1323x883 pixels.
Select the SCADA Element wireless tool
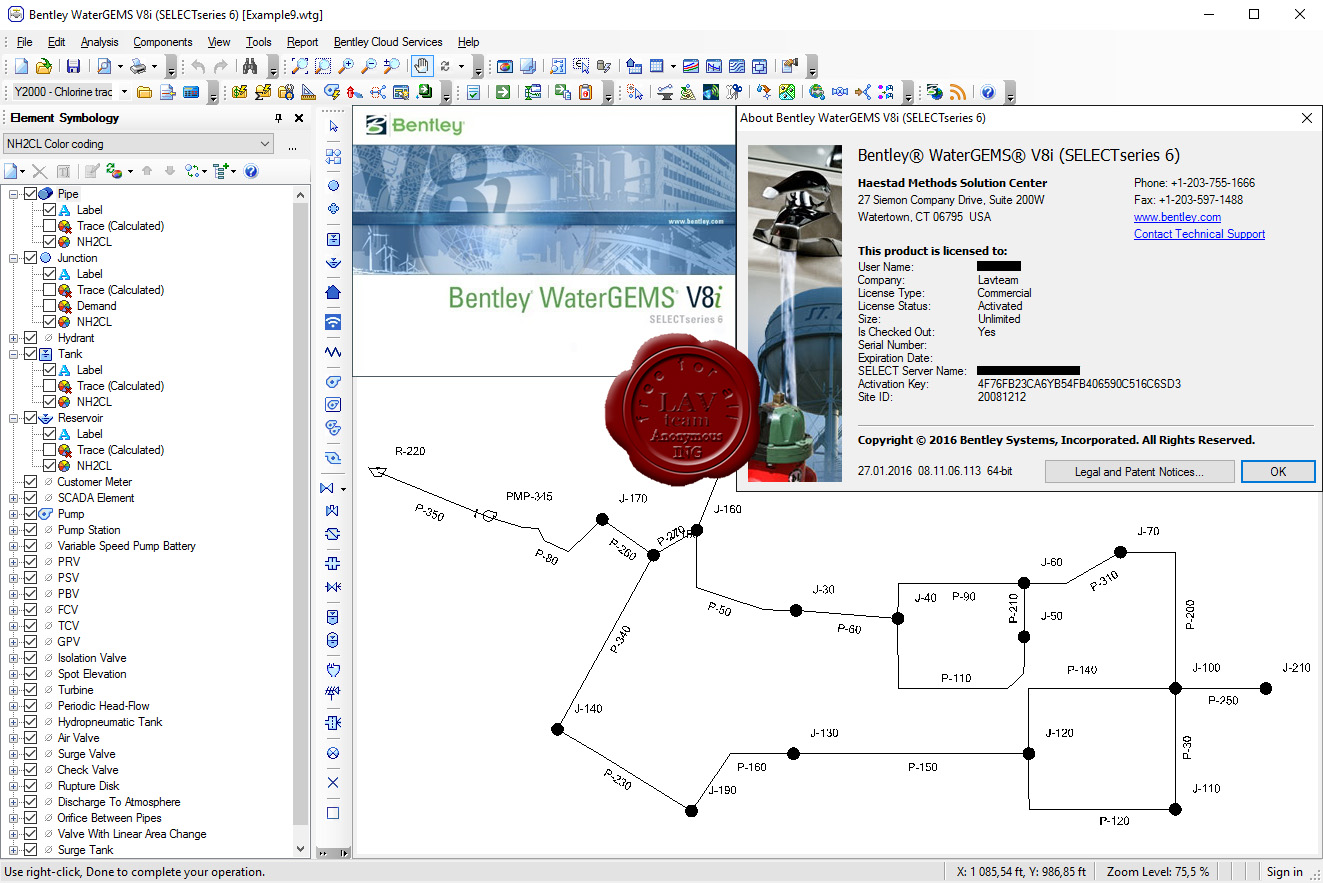[x=333, y=322]
